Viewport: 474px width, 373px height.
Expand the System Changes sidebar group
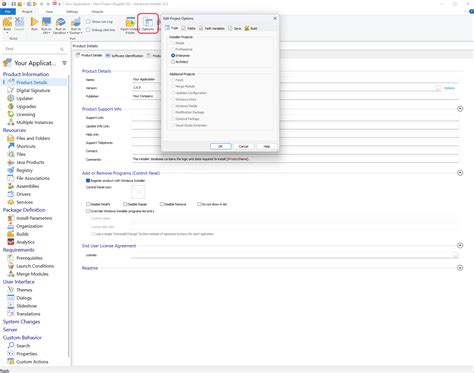pos(21,322)
